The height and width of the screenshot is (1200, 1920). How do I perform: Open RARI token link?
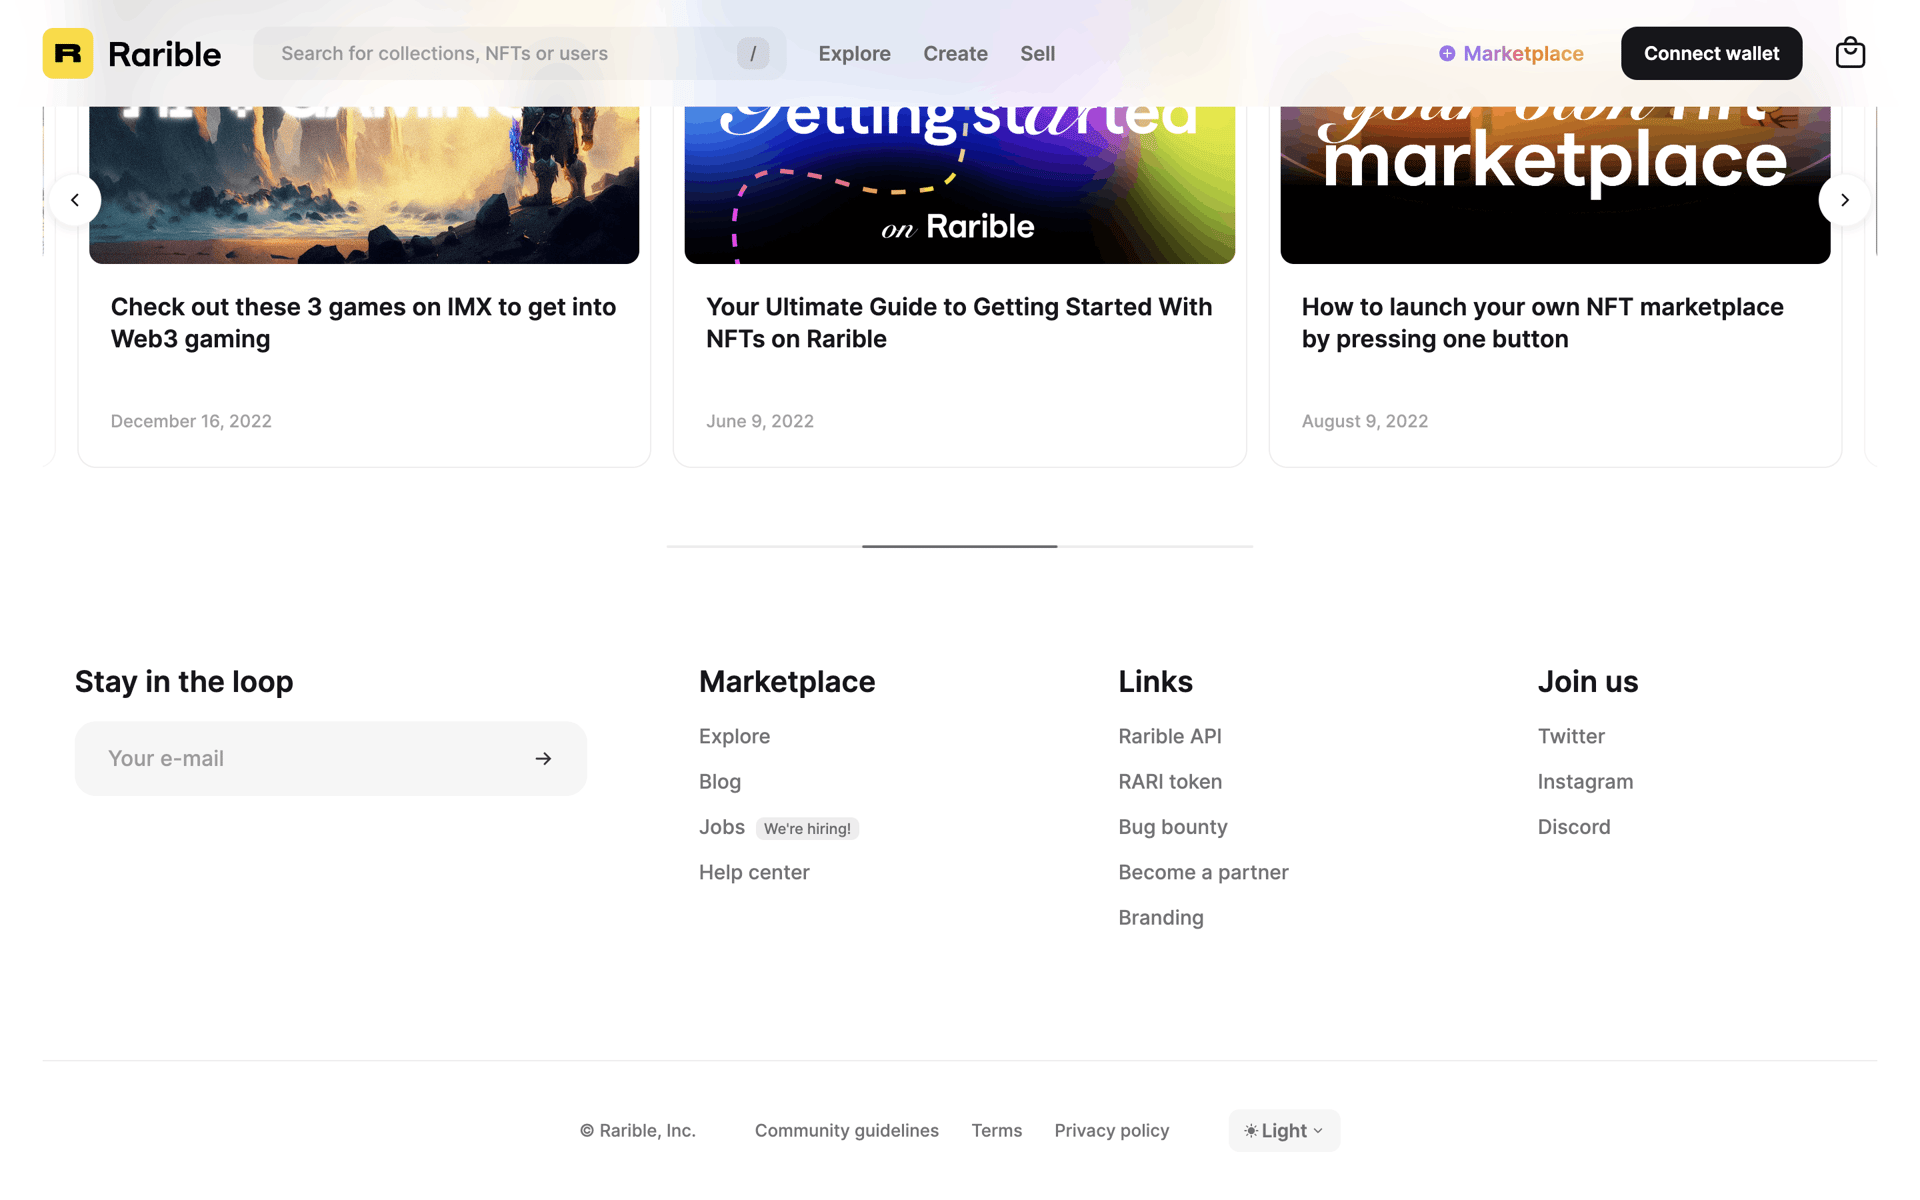click(x=1170, y=782)
